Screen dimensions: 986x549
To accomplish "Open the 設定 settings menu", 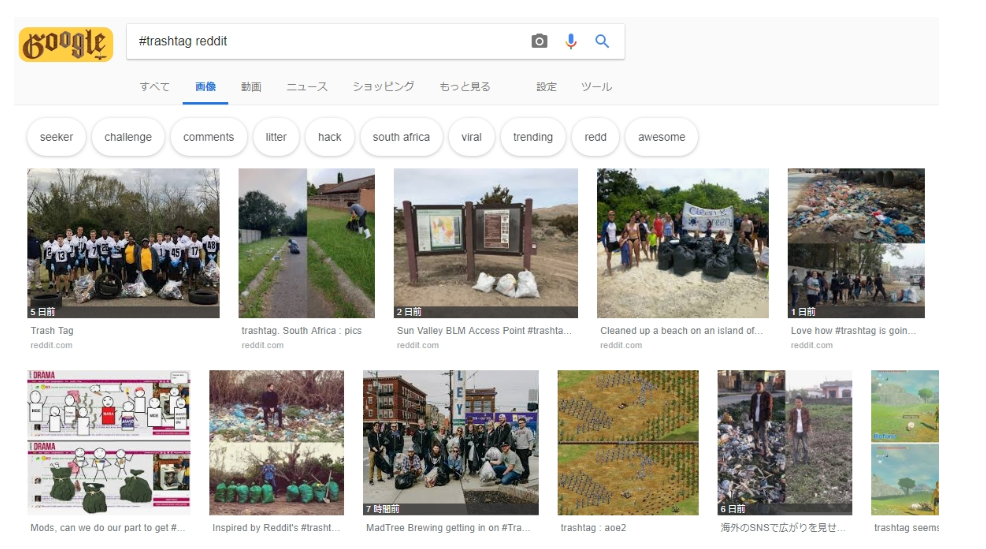I will click(546, 87).
